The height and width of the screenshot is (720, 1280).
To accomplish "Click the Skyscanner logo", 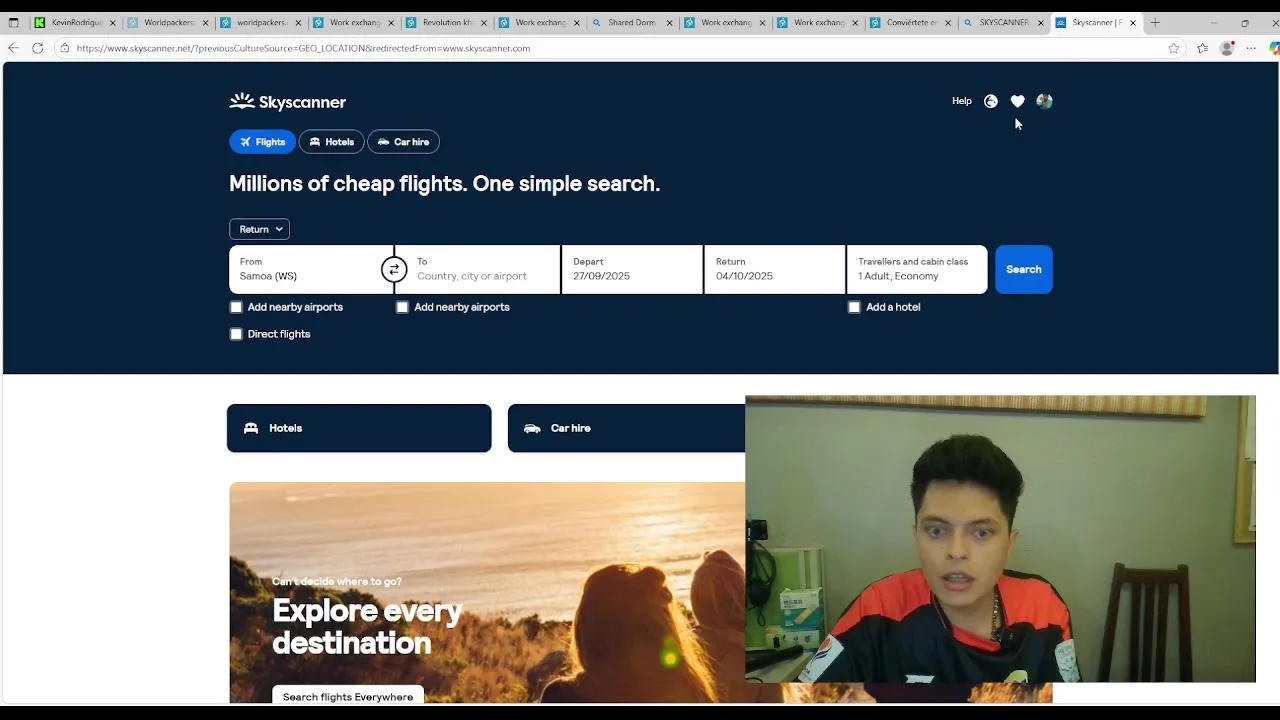I will 287,101.
